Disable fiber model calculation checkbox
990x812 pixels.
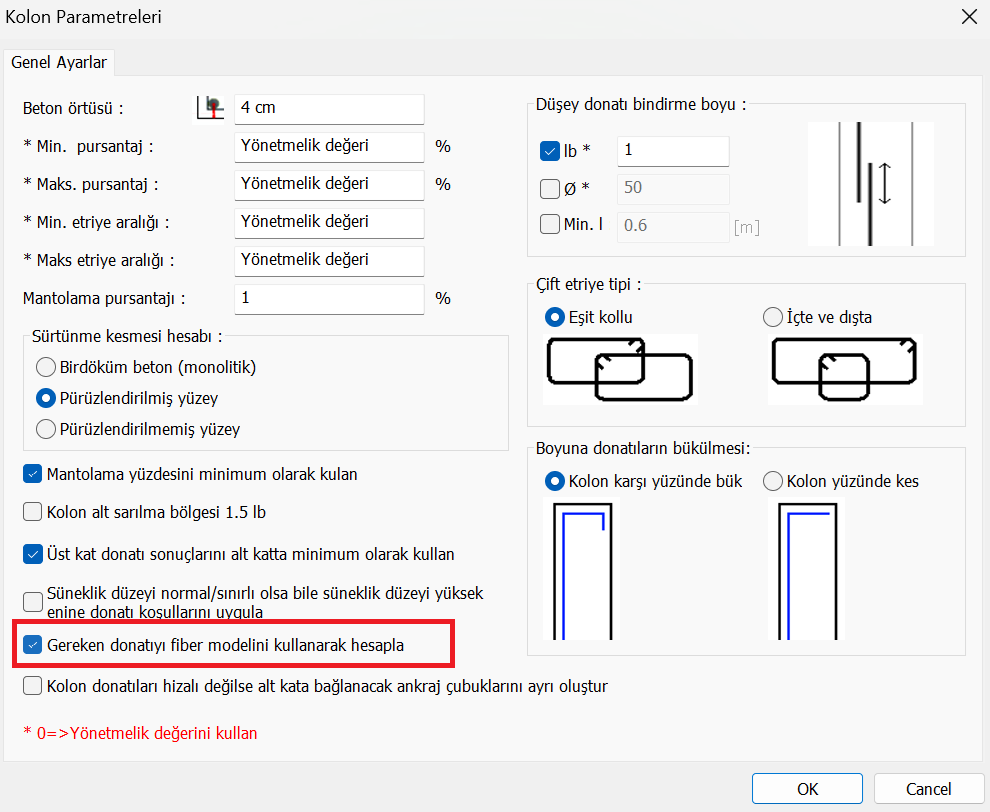tap(33, 646)
